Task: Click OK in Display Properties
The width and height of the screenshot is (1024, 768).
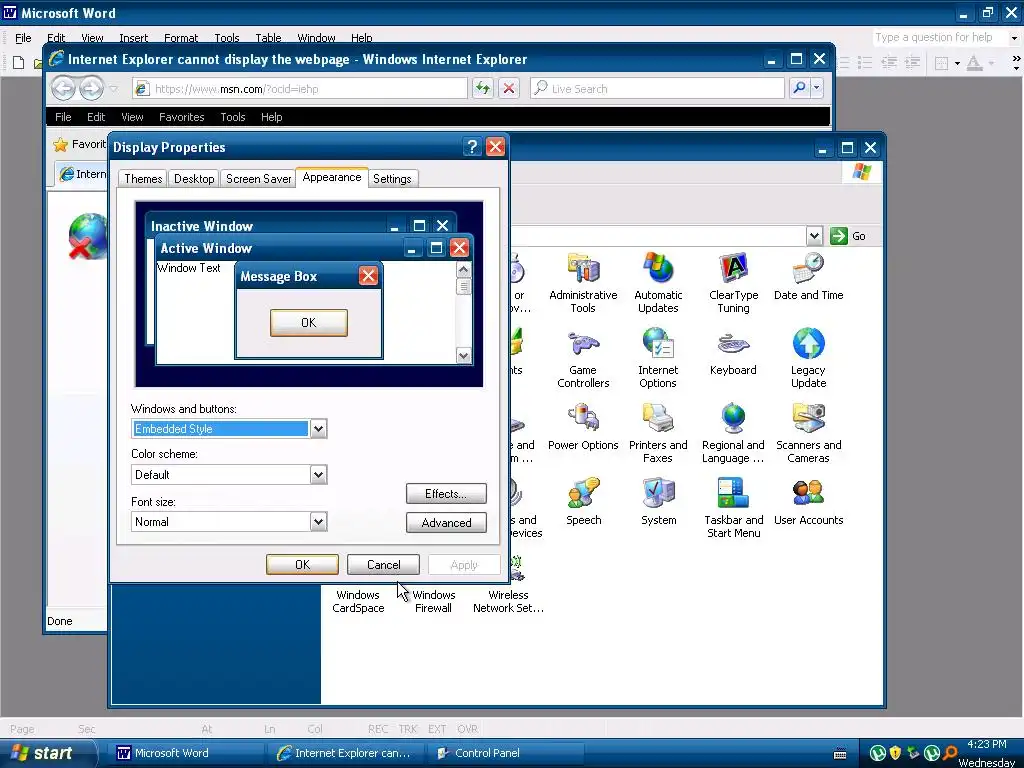Action: [x=302, y=564]
